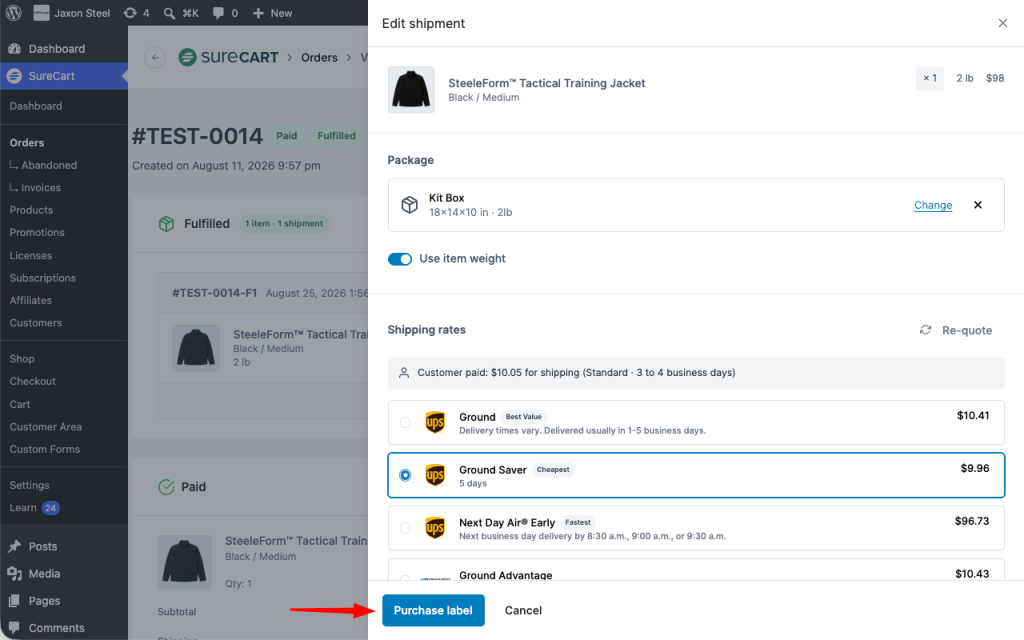The width and height of the screenshot is (1024, 640).
Task: Go to Promotions in sidebar
Action: click(x=37, y=232)
